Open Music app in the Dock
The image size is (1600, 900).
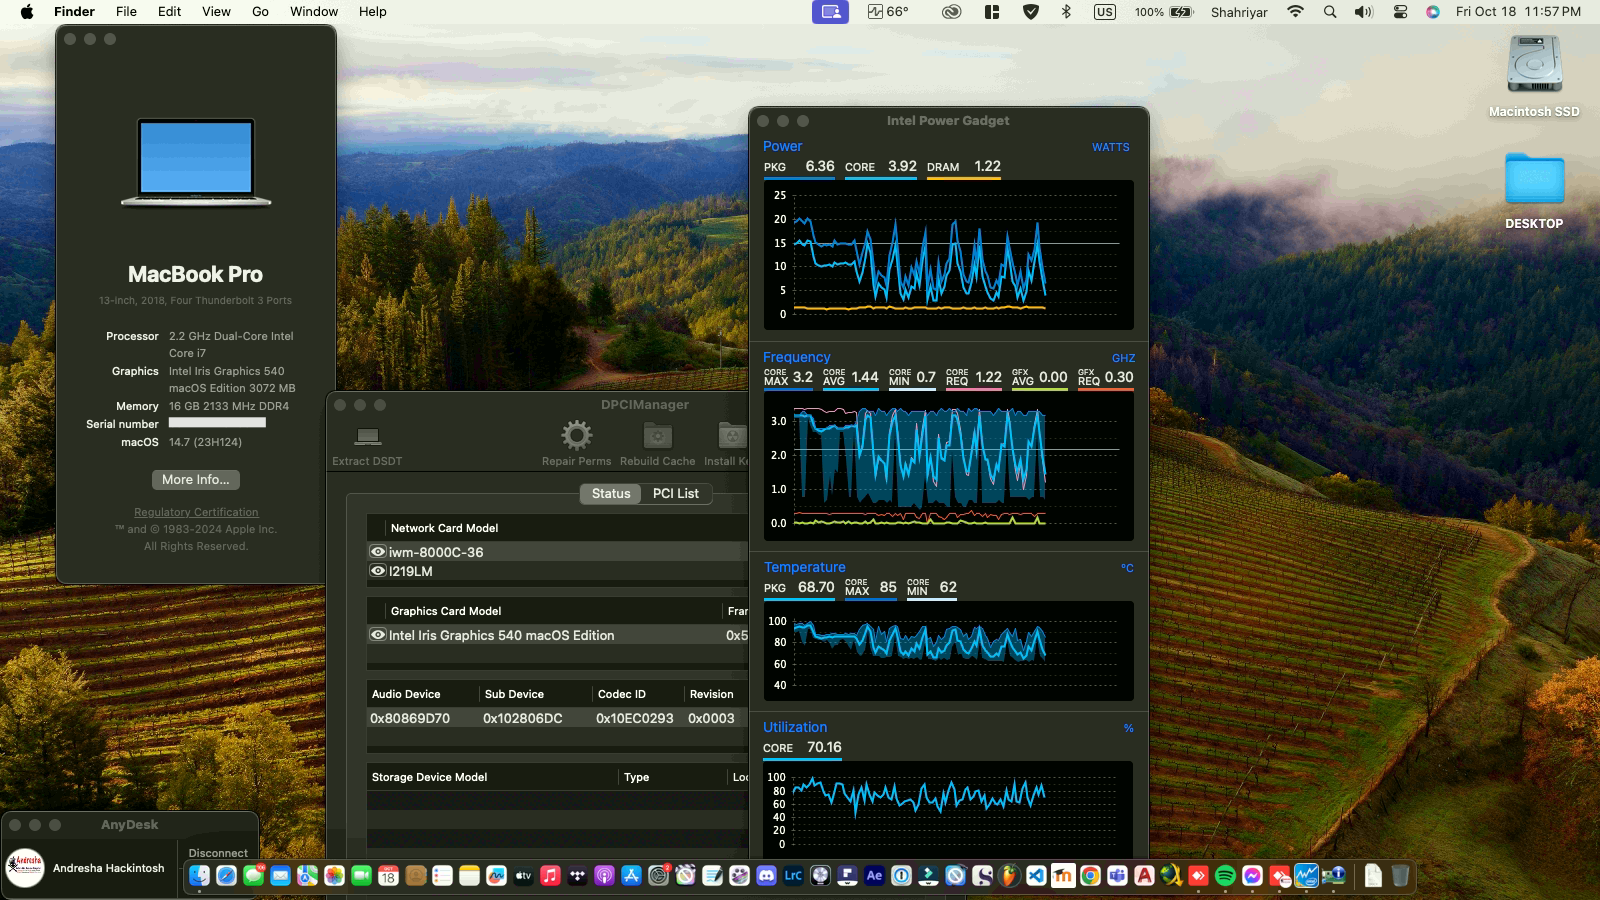tap(550, 875)
